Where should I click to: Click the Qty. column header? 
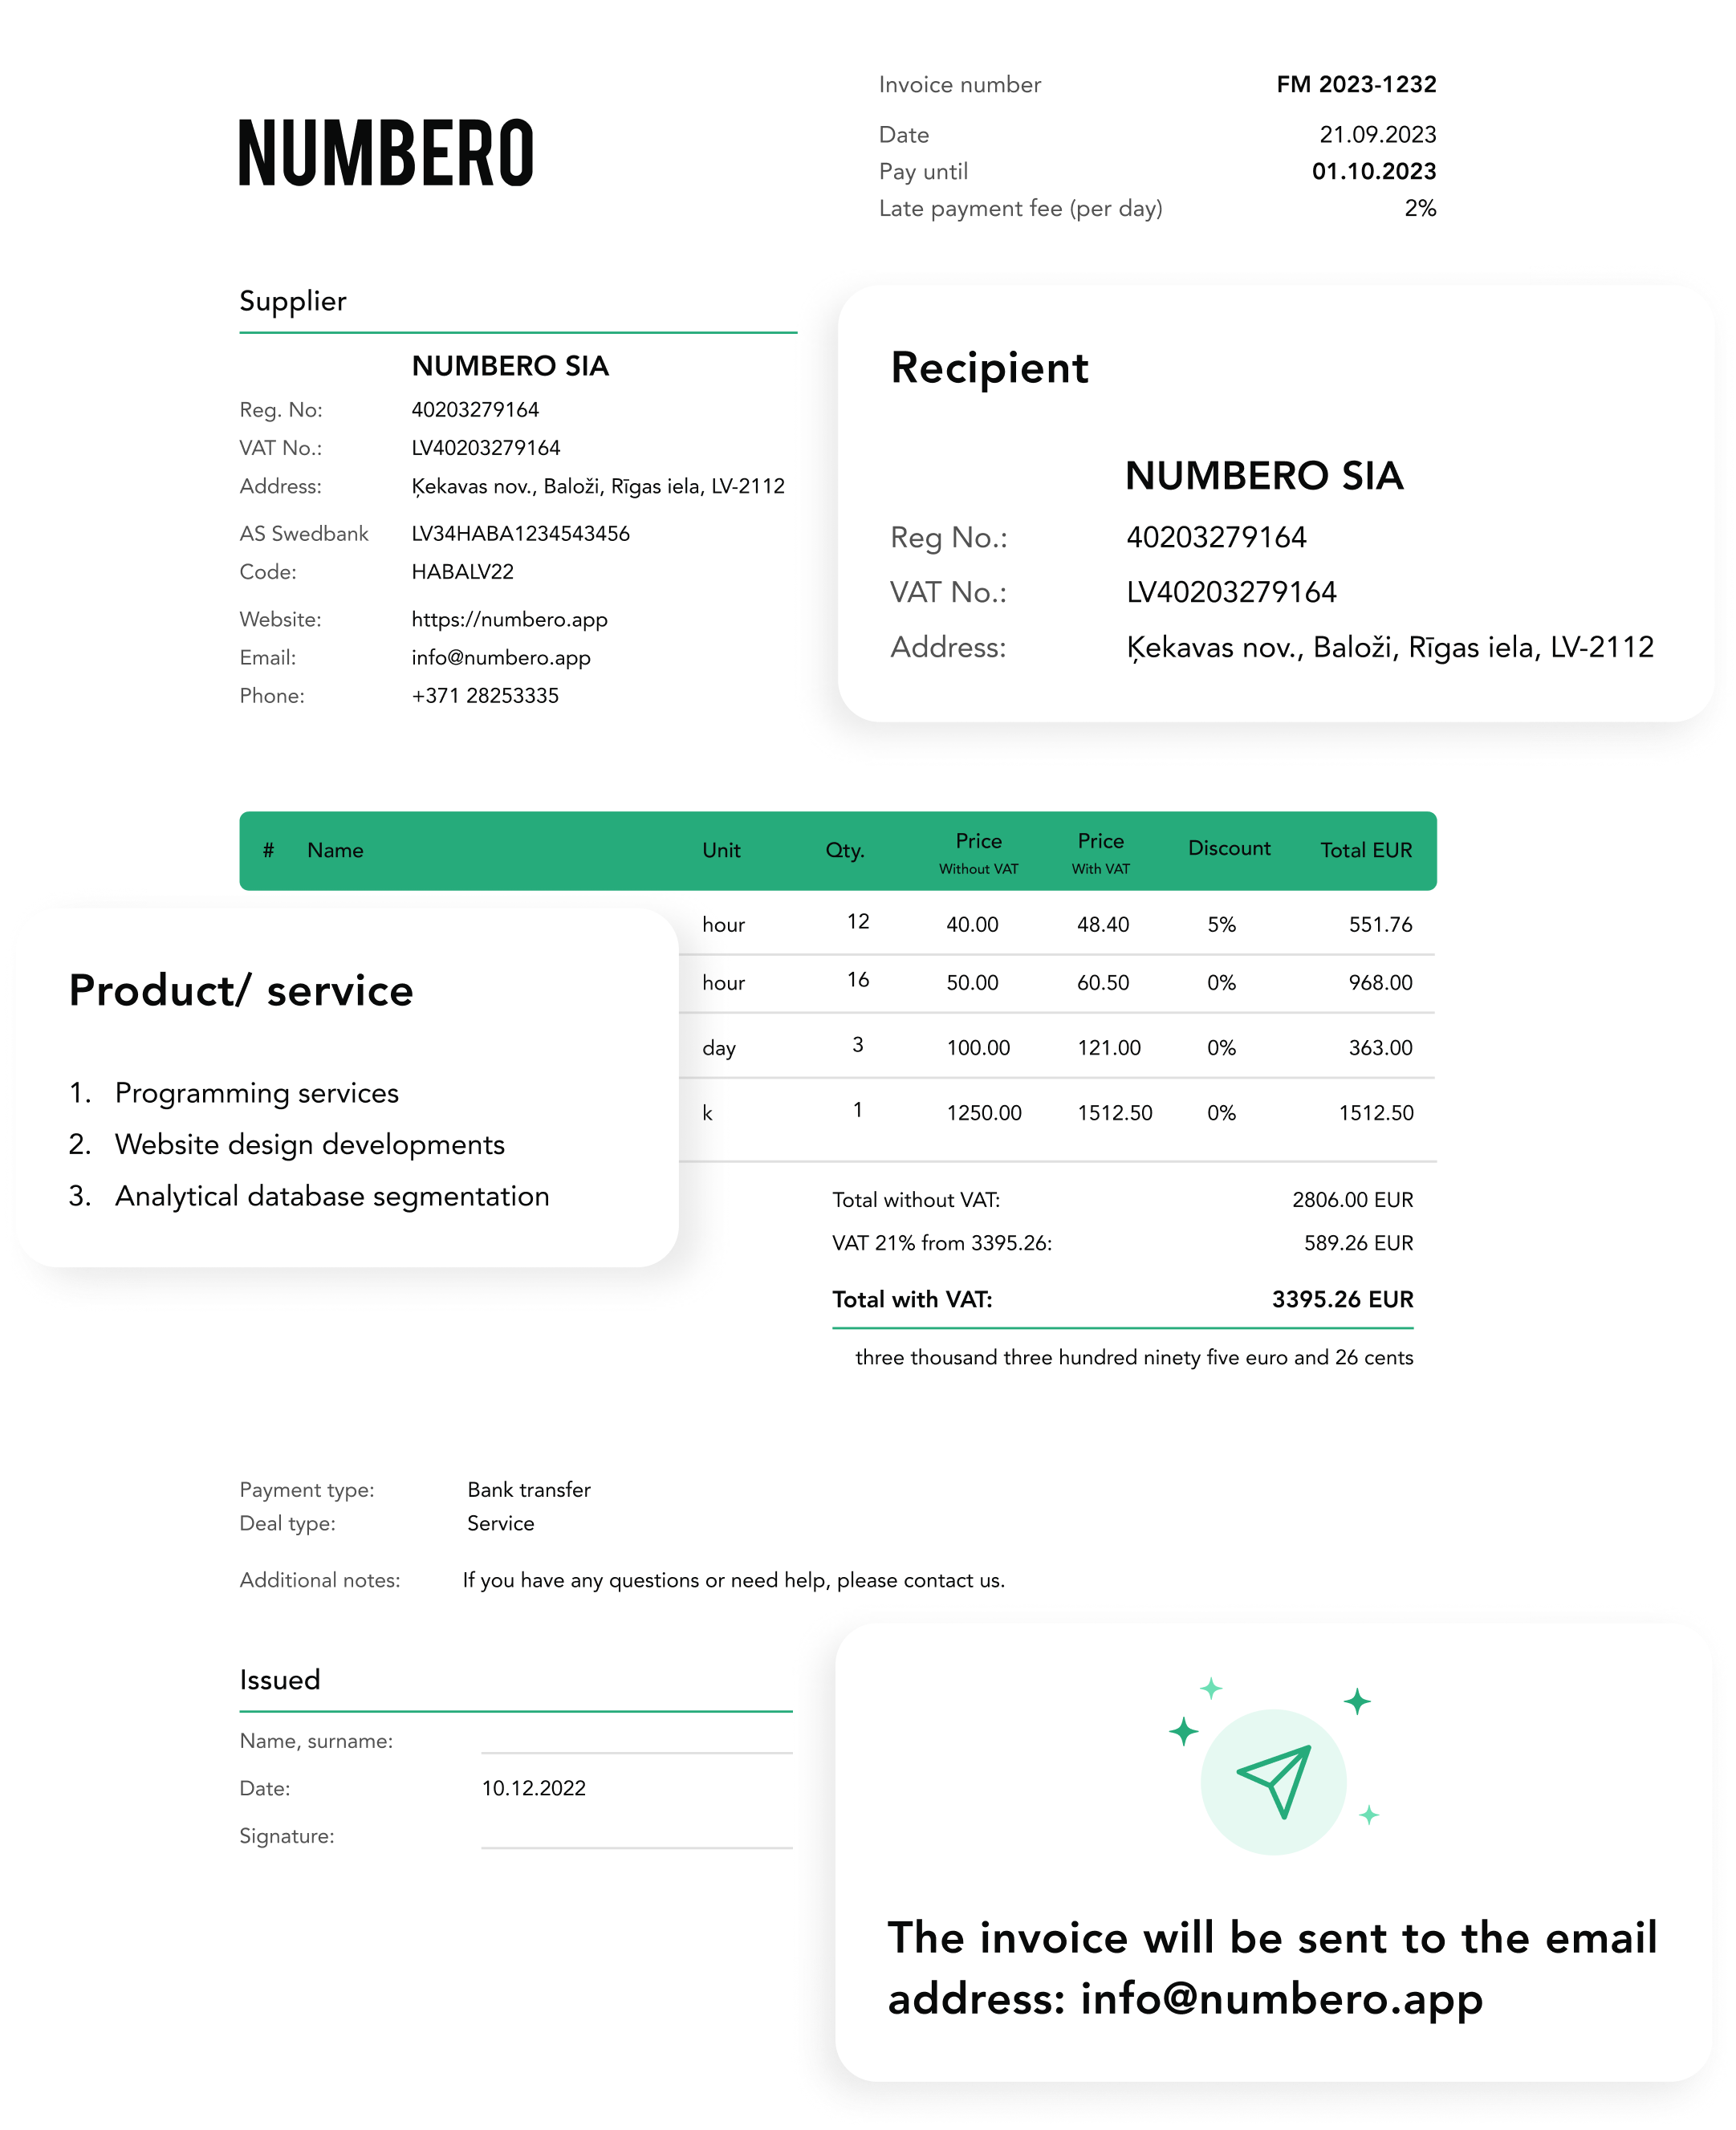click(x=845, y=850)
